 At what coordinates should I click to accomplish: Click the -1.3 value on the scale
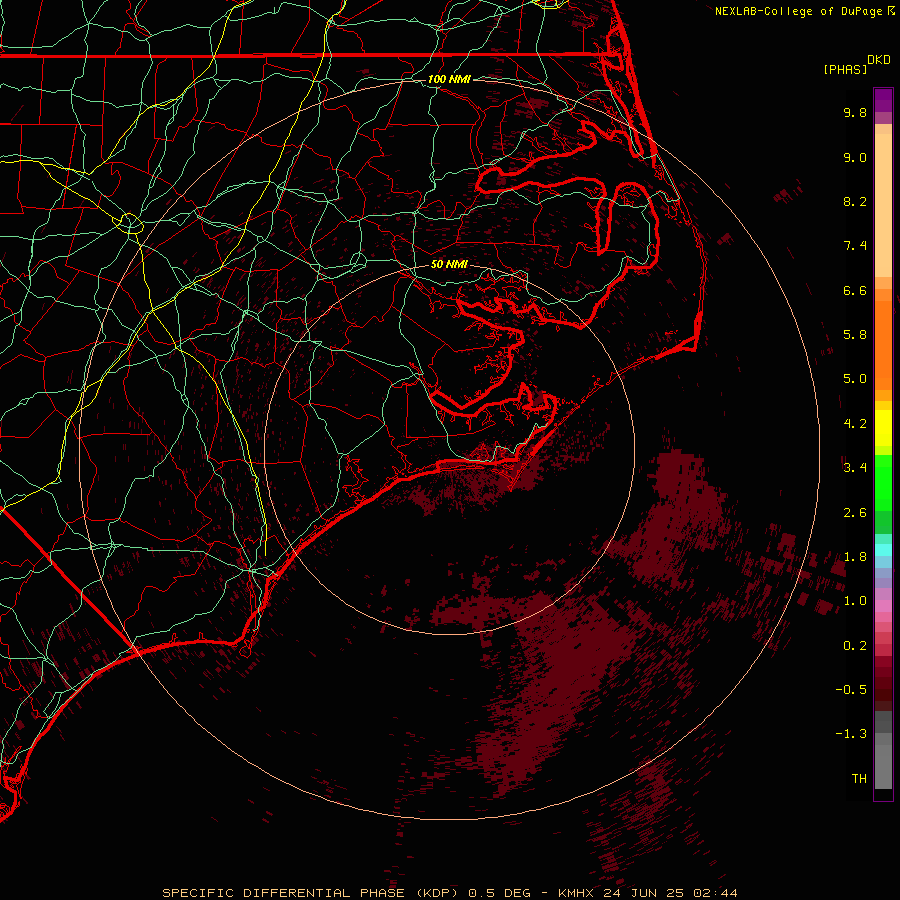851,734
